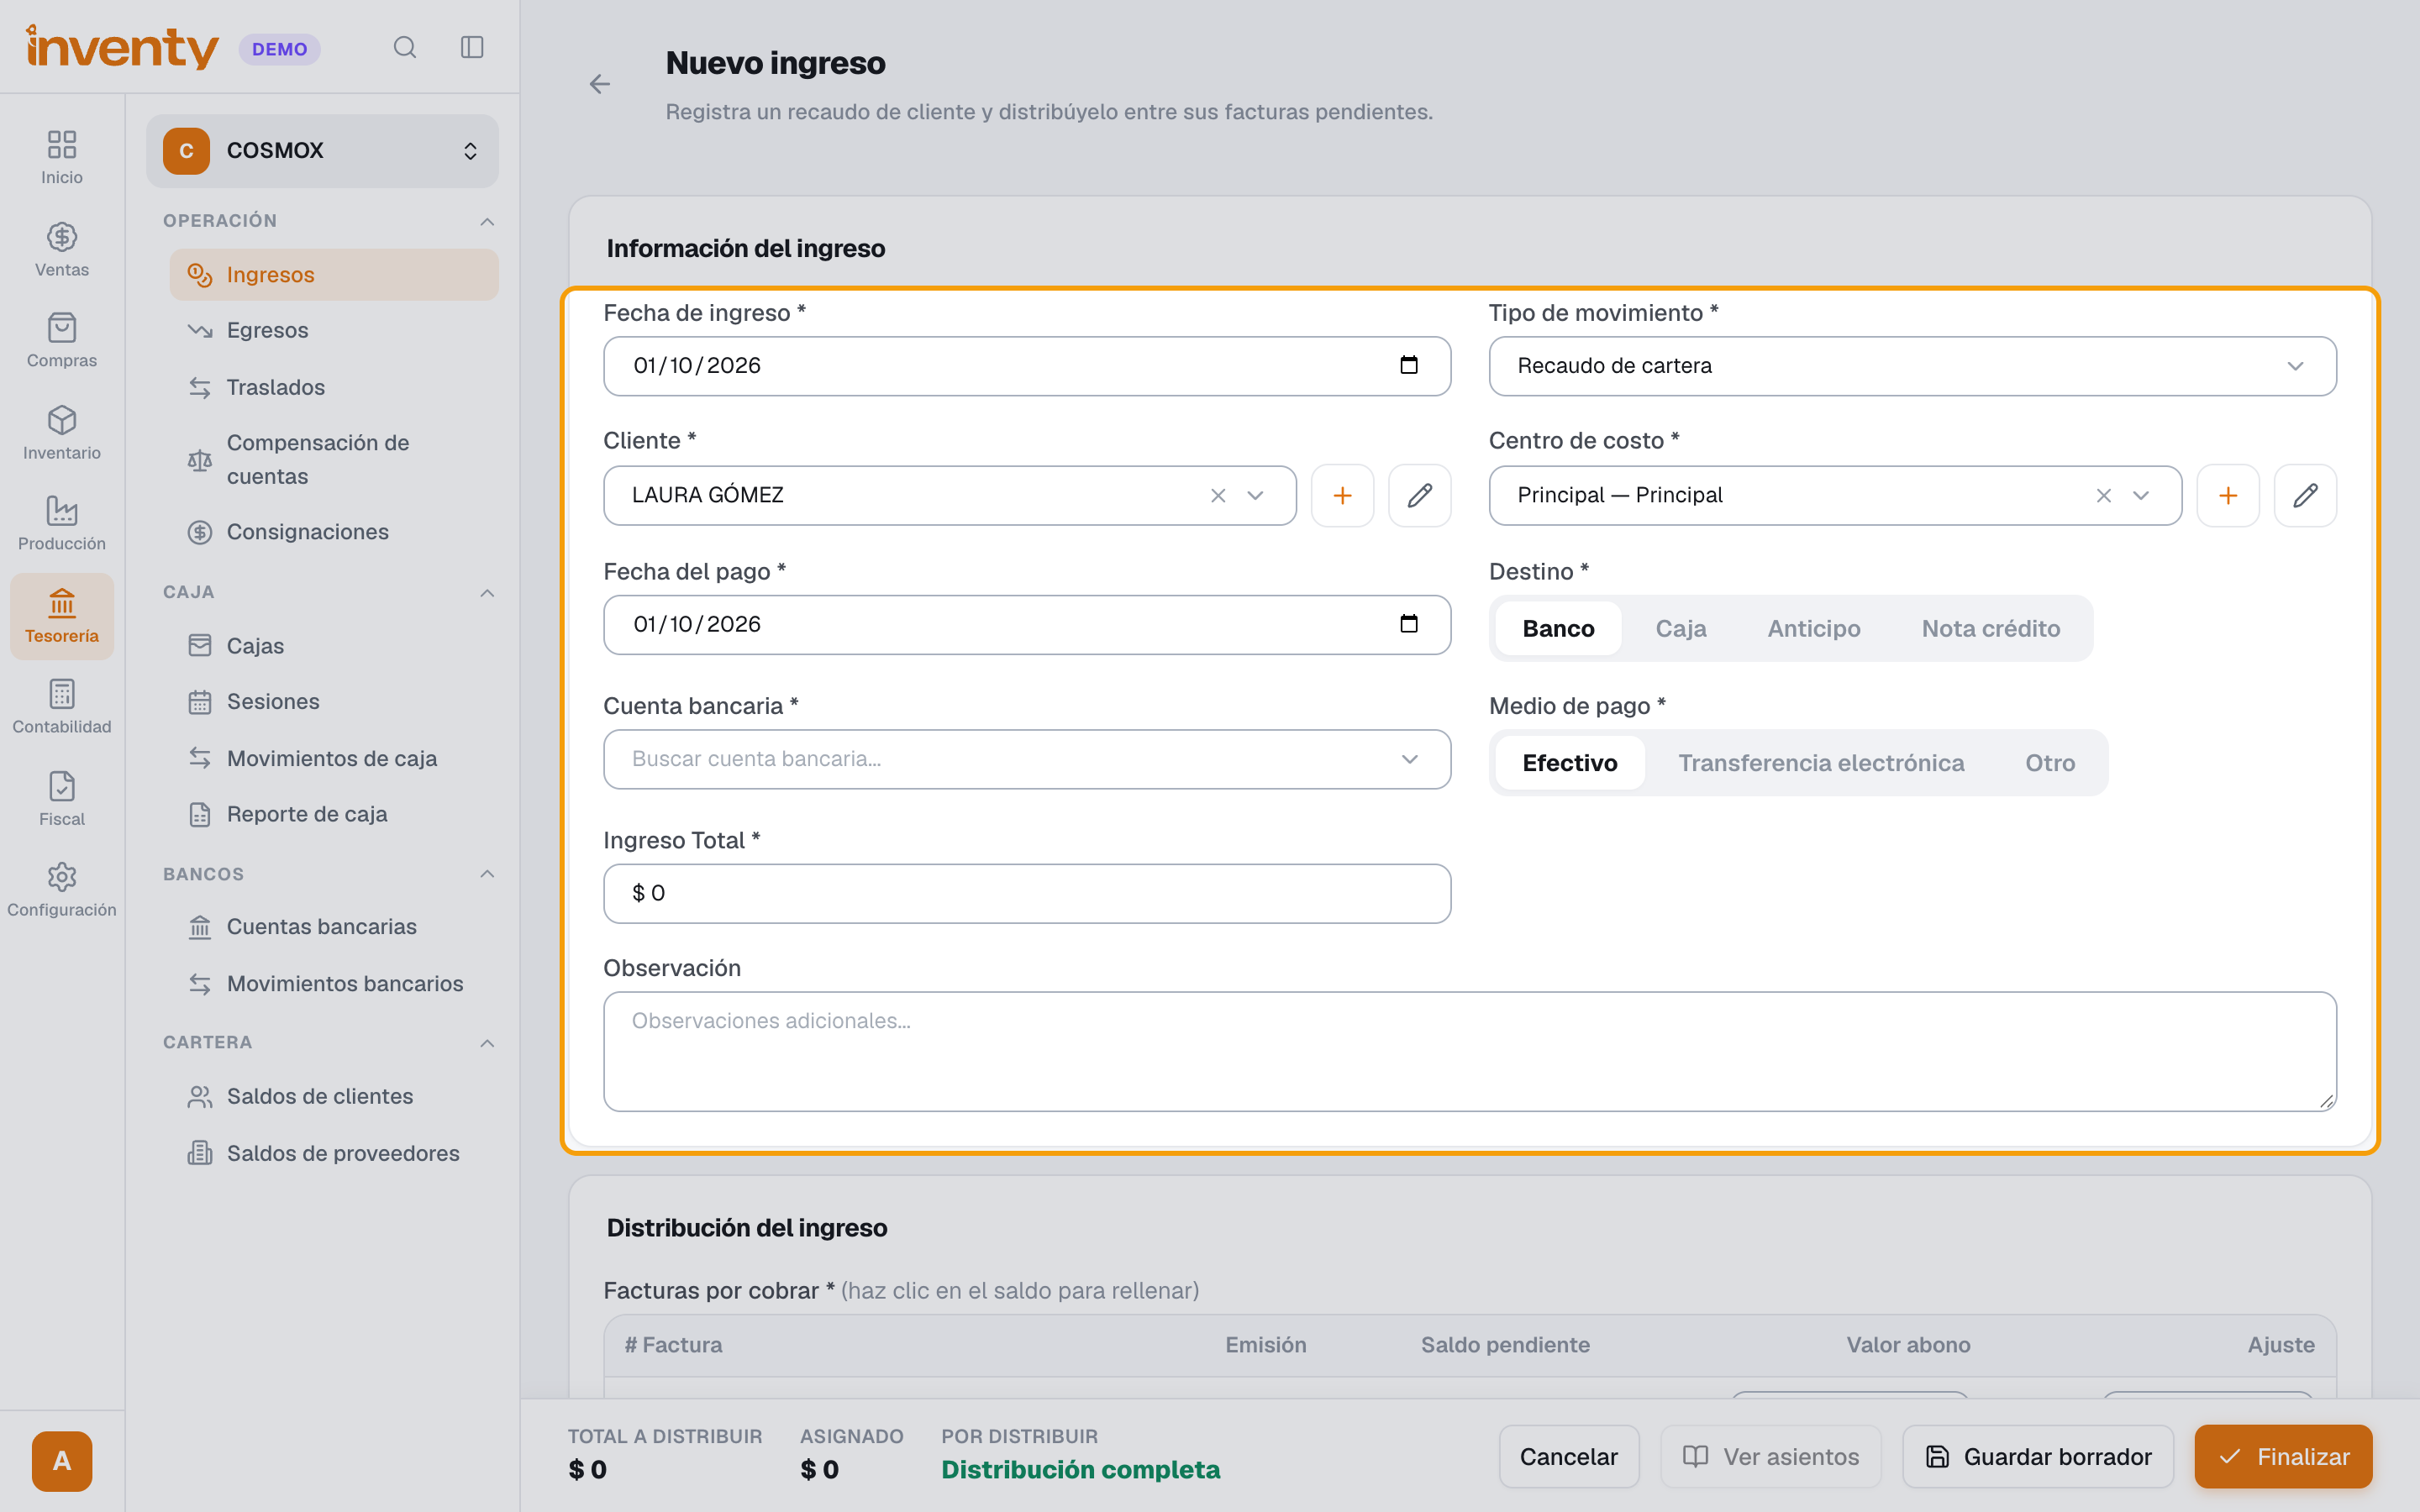The image size is (2420, 1512).
Task: Collapse the BANCOS section
Action: (487, 874)
